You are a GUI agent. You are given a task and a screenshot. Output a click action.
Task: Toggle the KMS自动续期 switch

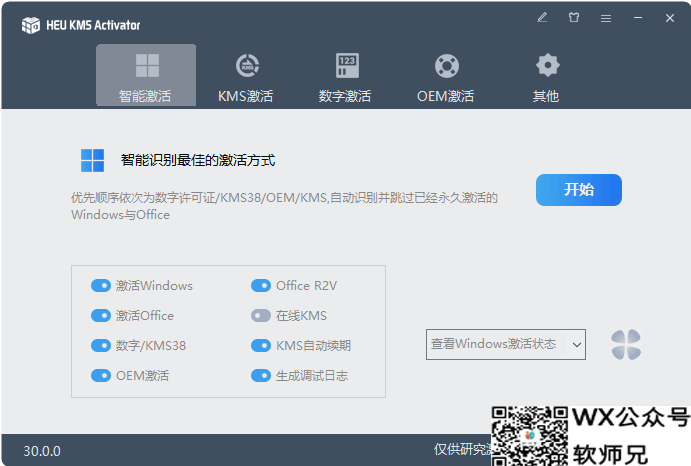click(x=261, y=345)
